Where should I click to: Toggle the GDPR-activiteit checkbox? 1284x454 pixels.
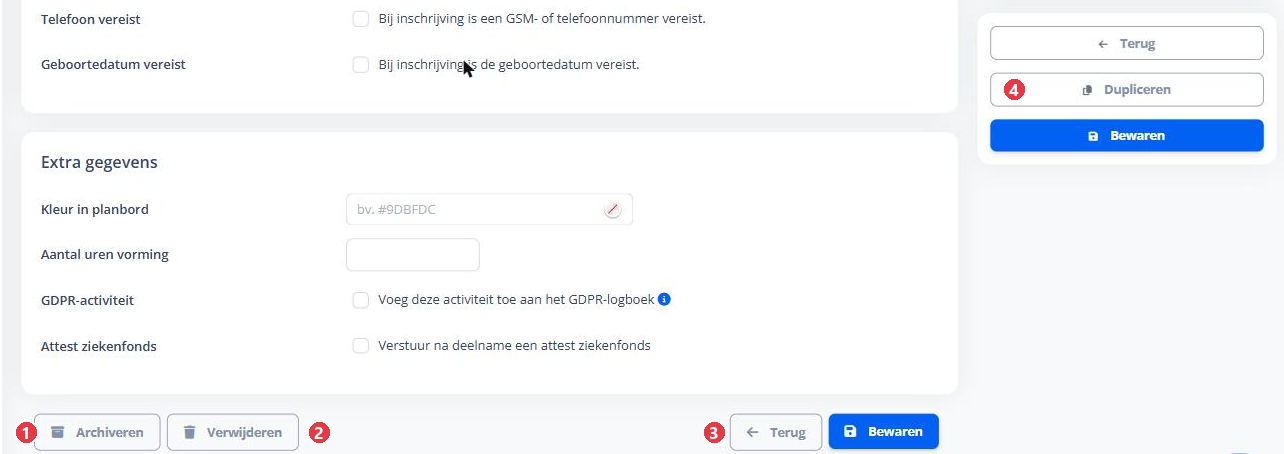[x=361, y=300]
